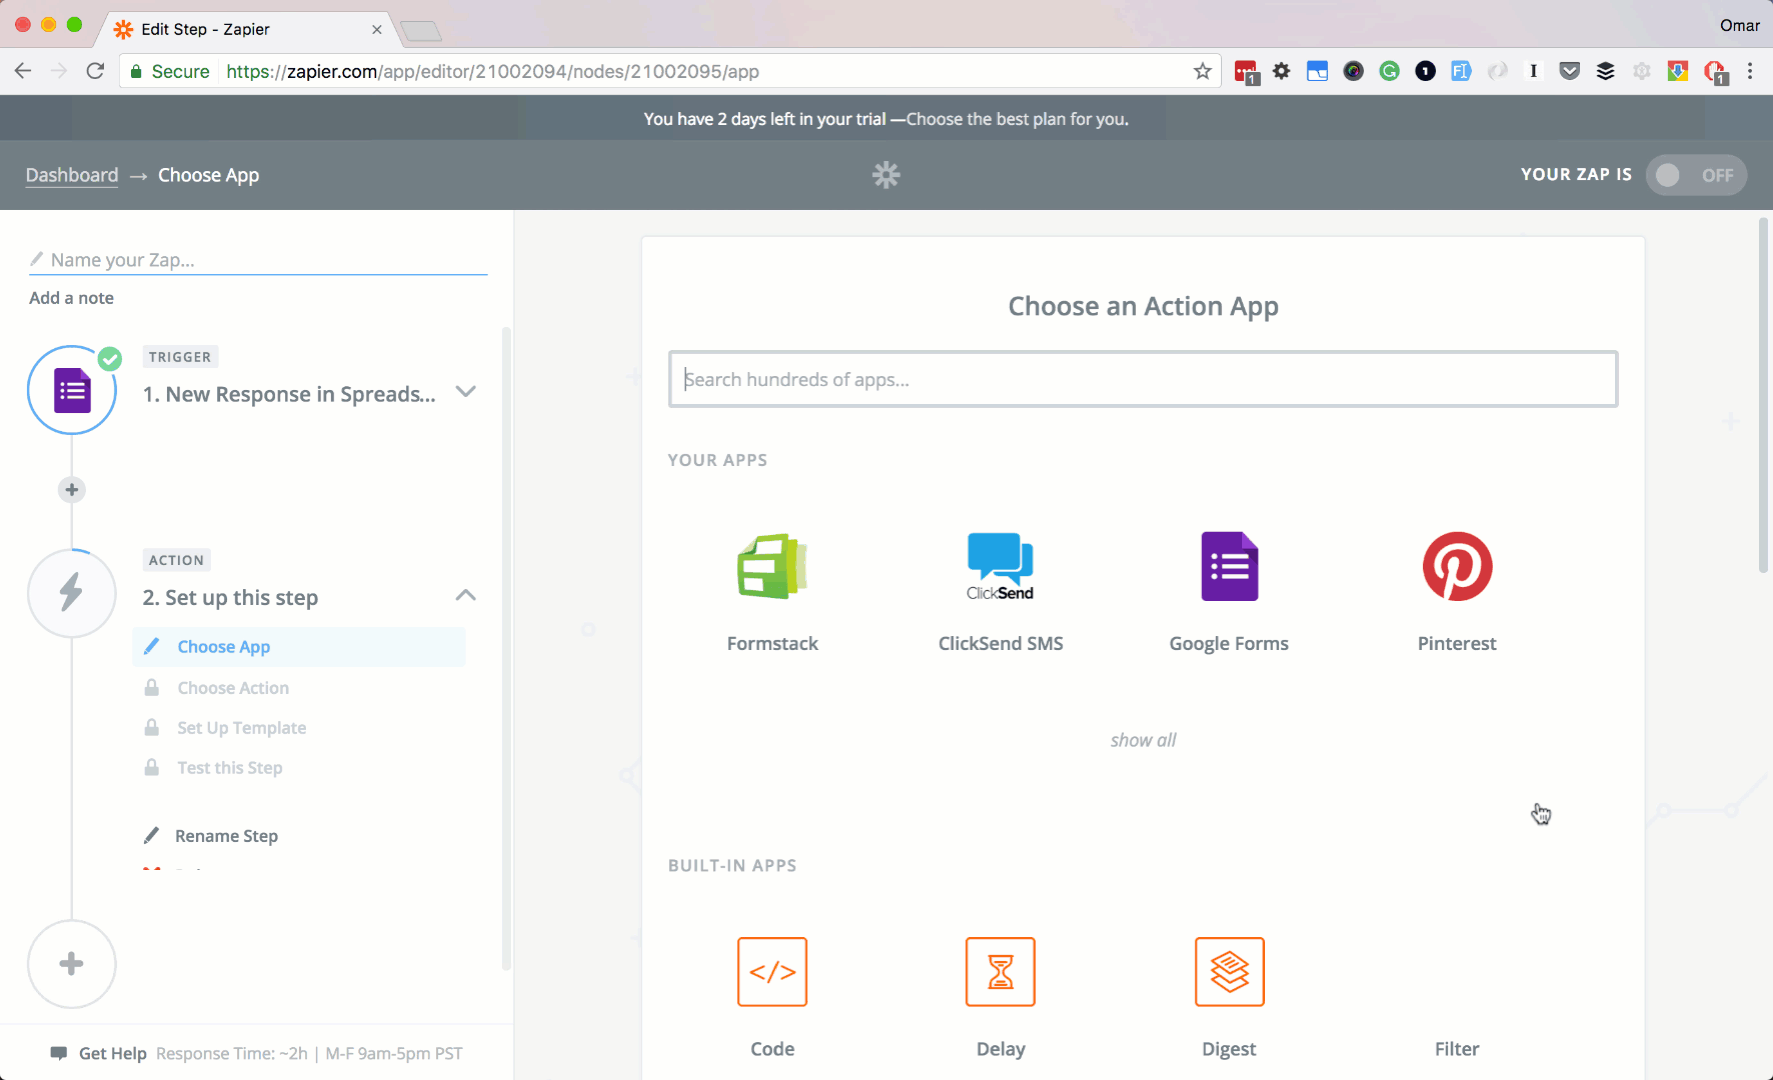Click the Get Help chat bubble icon
This screenshot has height=1080, width=1773.
[59, 1053]
